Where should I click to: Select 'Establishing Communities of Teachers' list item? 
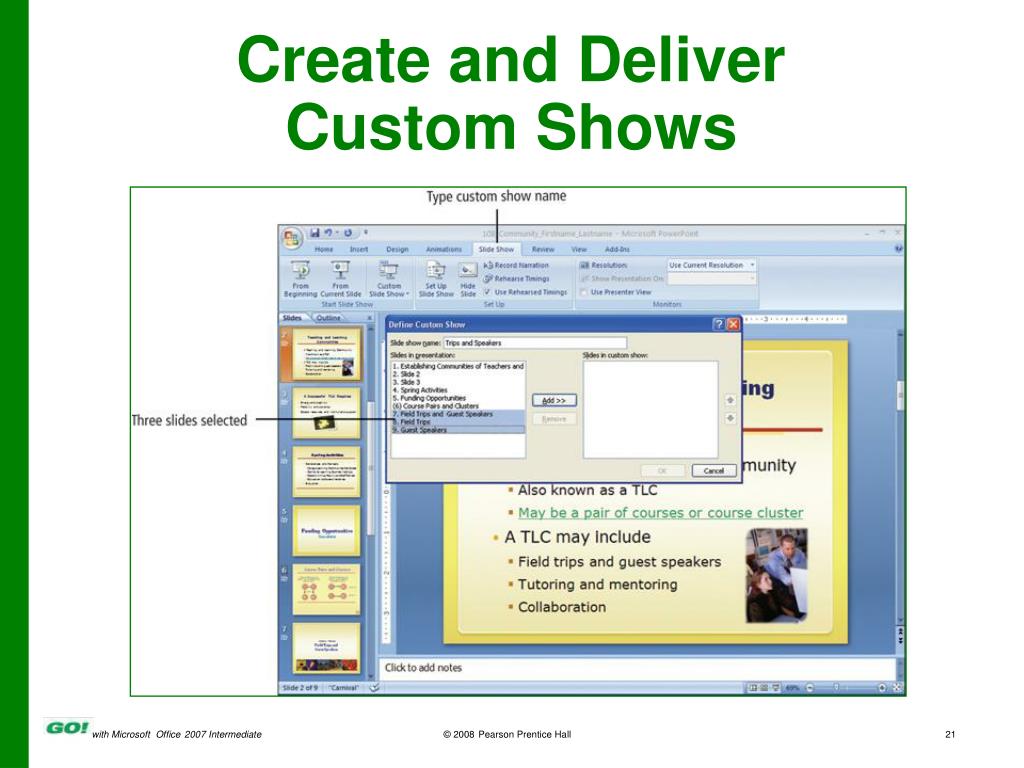458,366
